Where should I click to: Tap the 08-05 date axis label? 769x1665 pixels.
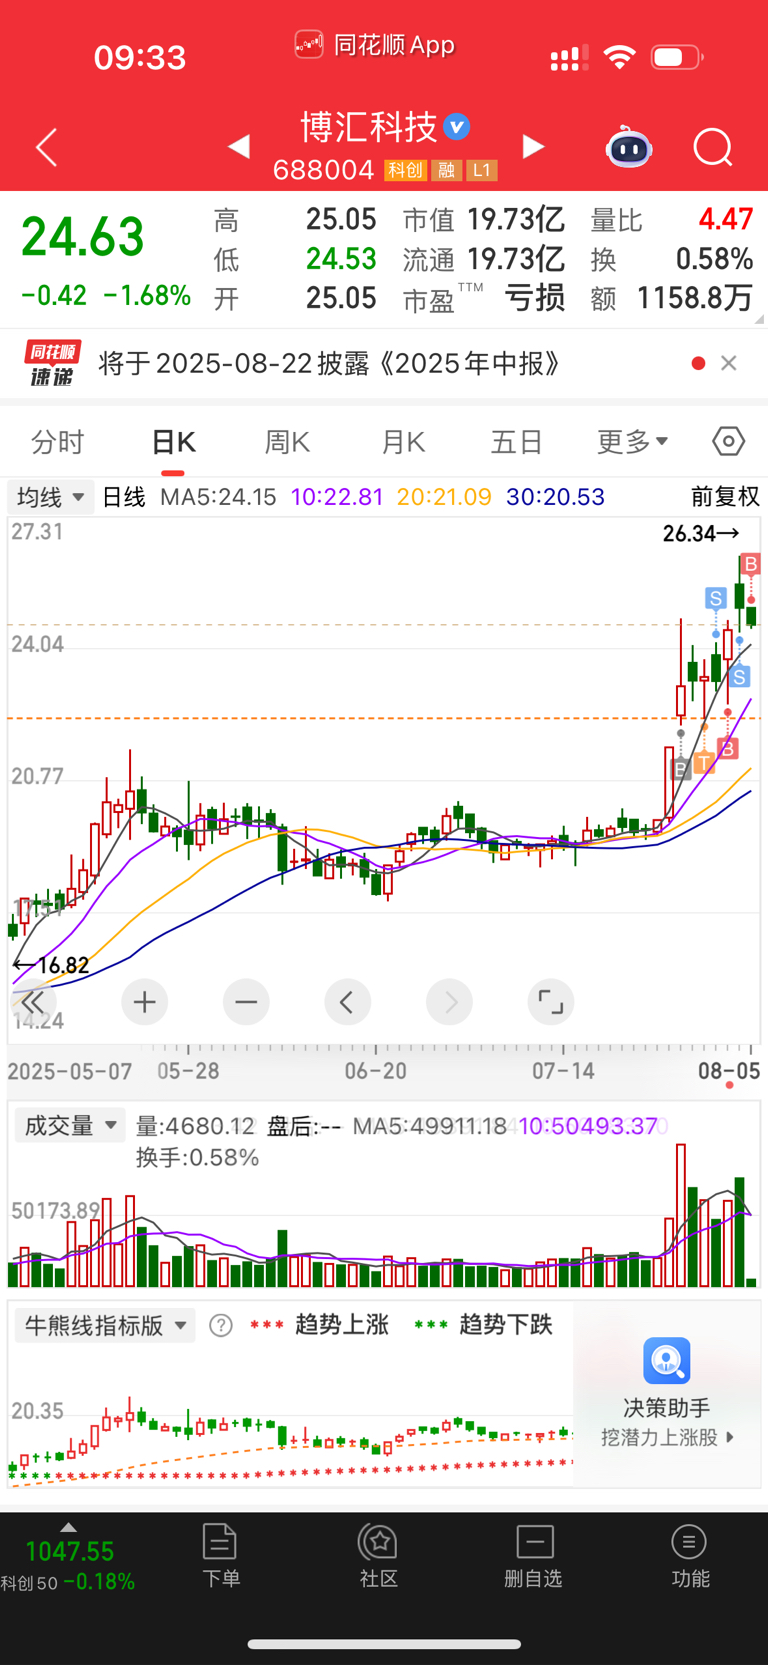(729, 1071)
